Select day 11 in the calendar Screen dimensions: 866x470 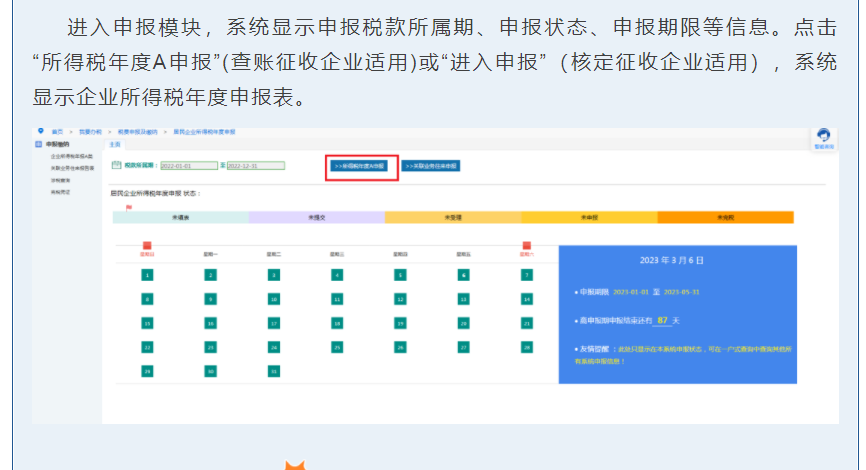click(x=337, y=299)
